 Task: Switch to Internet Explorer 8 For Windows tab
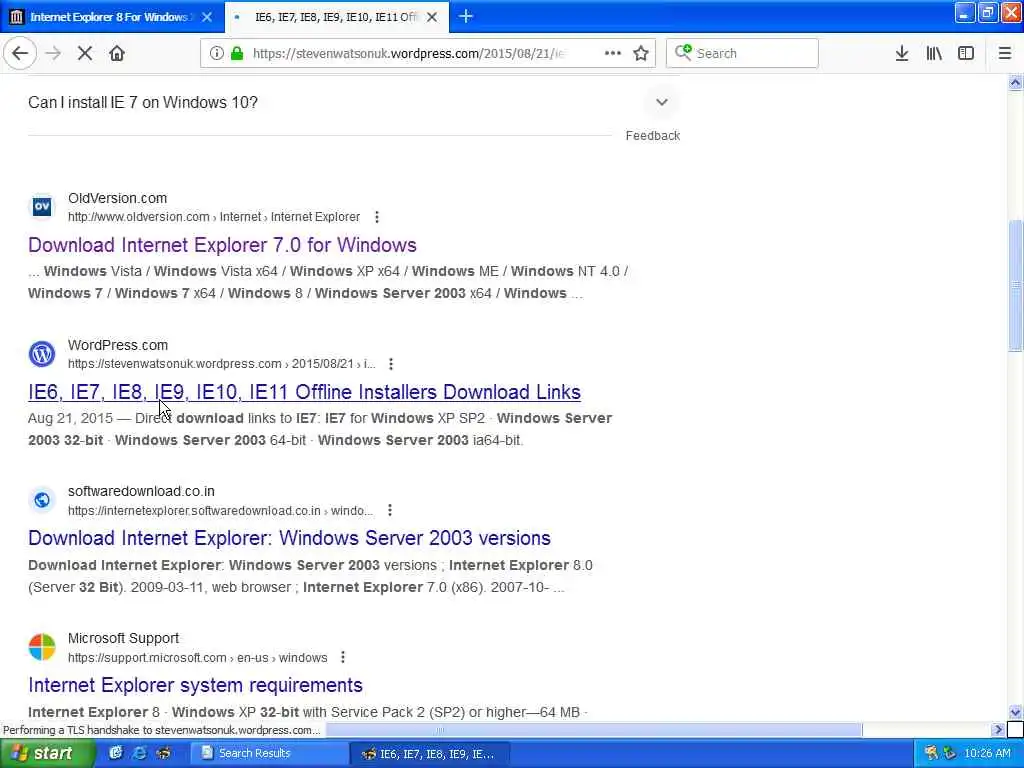[x=112, y=17]
